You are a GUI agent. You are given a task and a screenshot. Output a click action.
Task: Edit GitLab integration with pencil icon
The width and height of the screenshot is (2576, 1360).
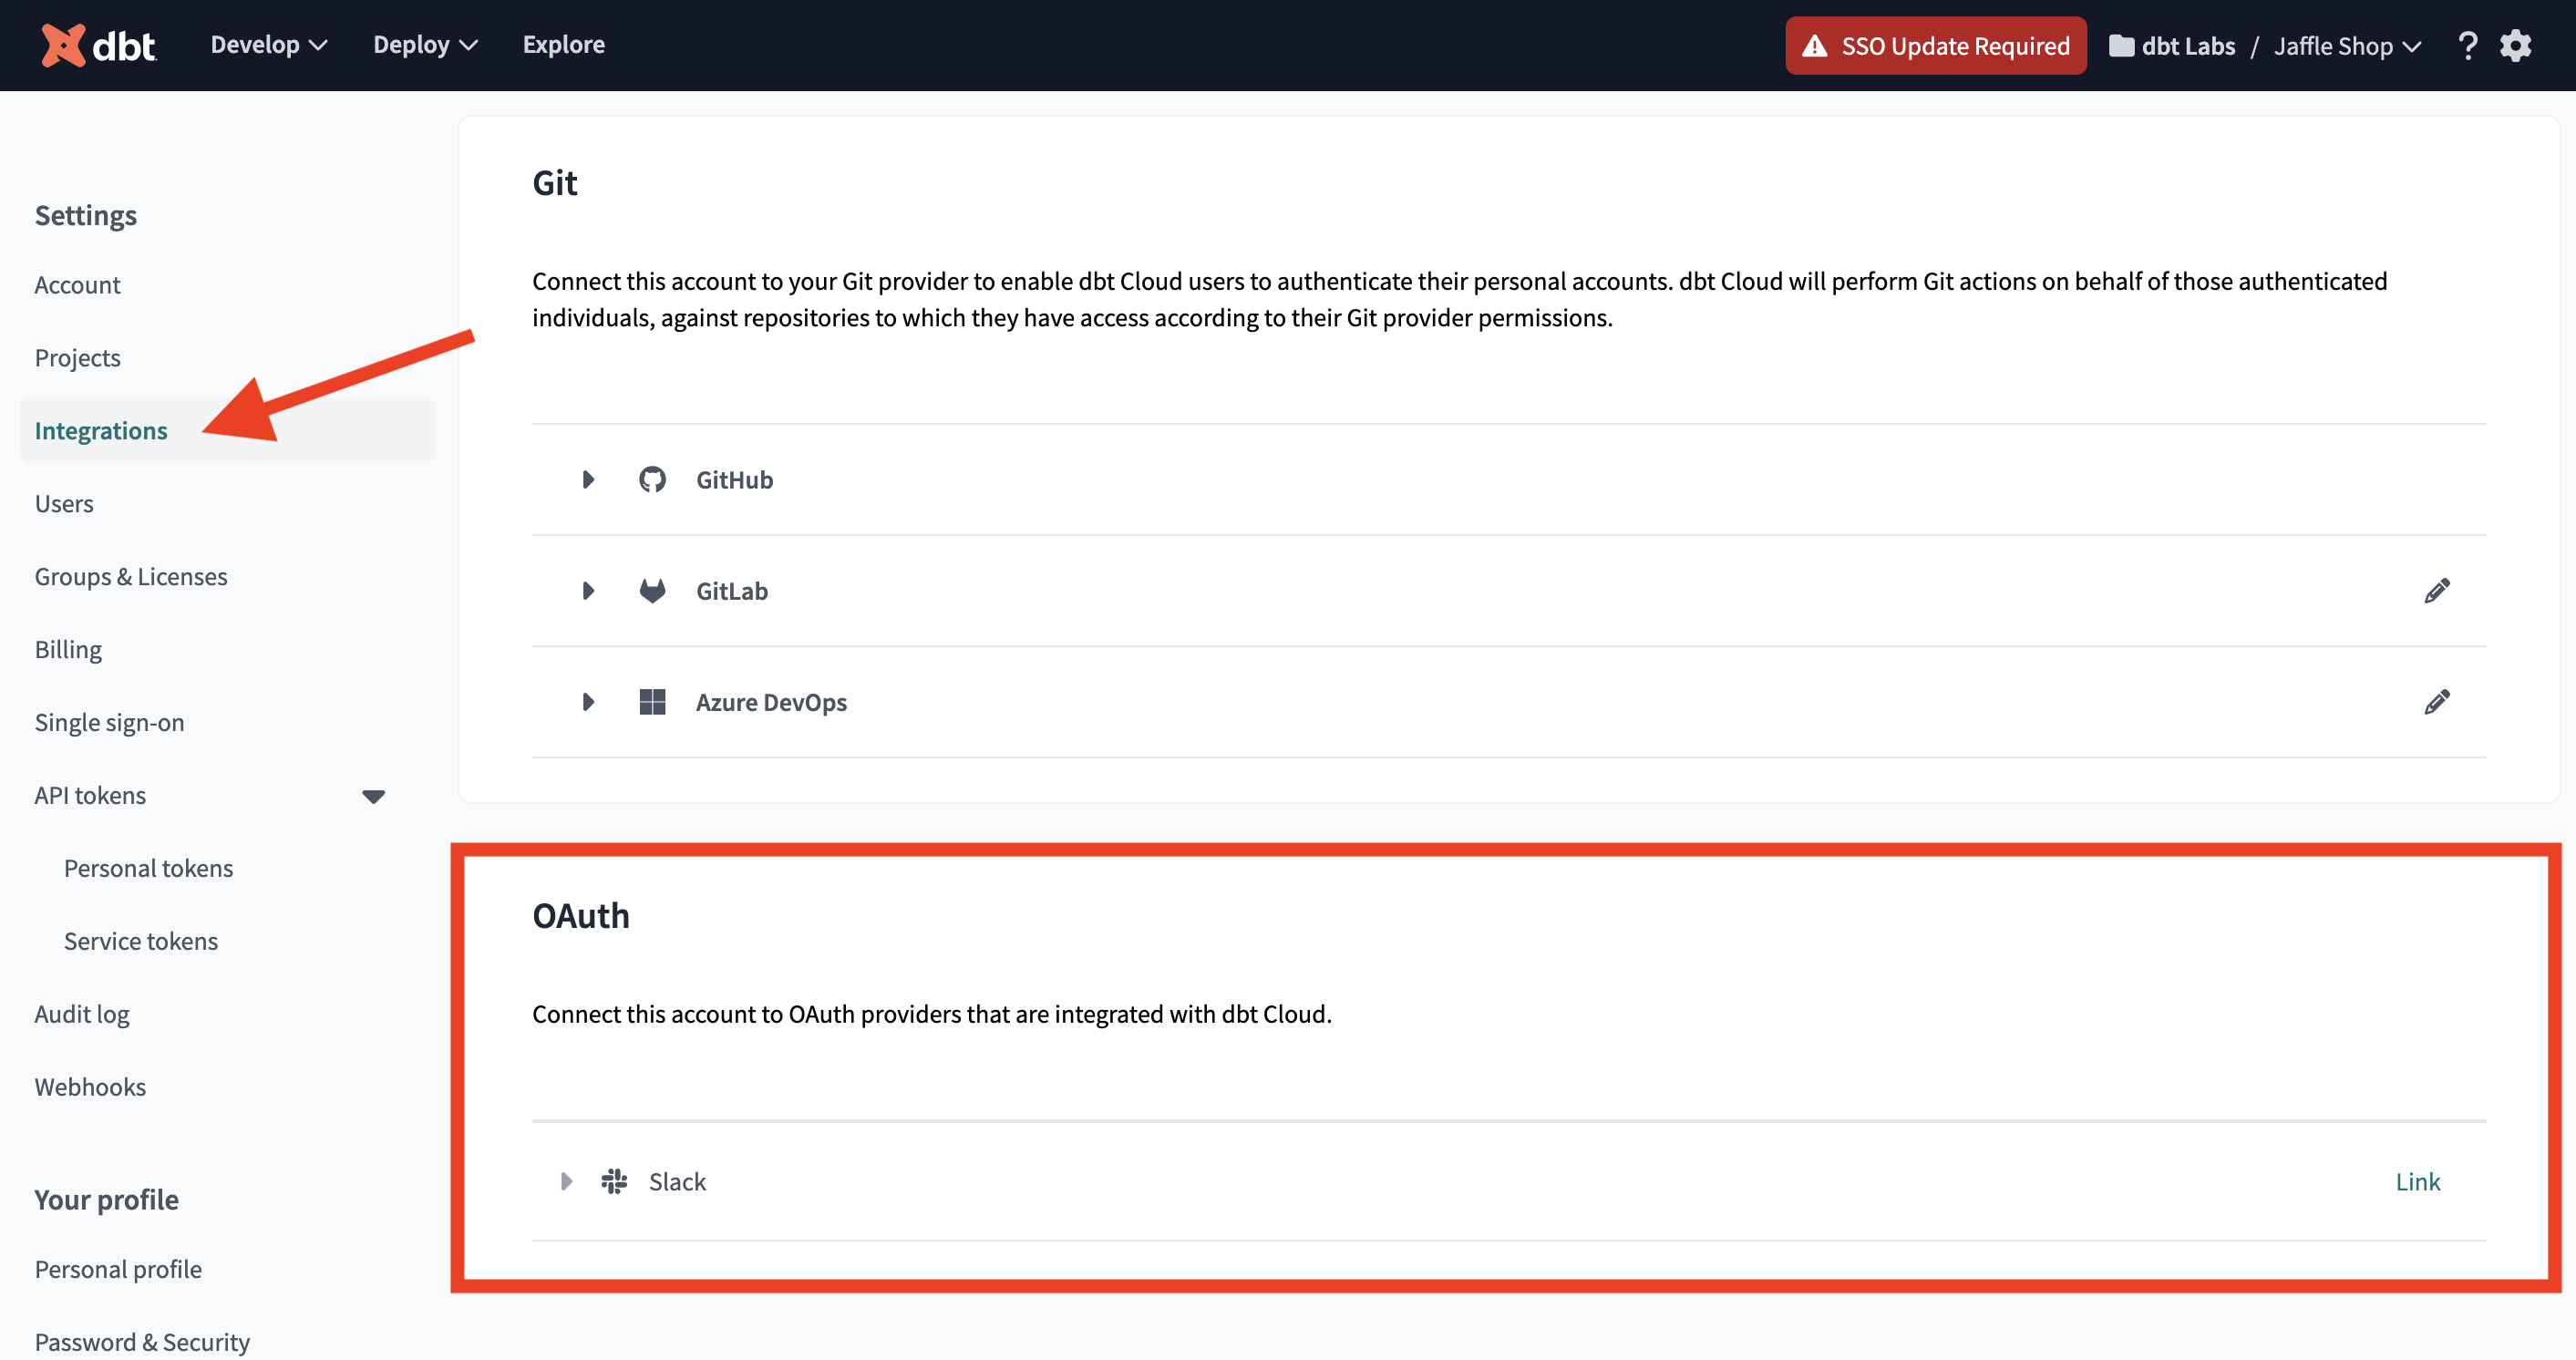click(2437, 591)
